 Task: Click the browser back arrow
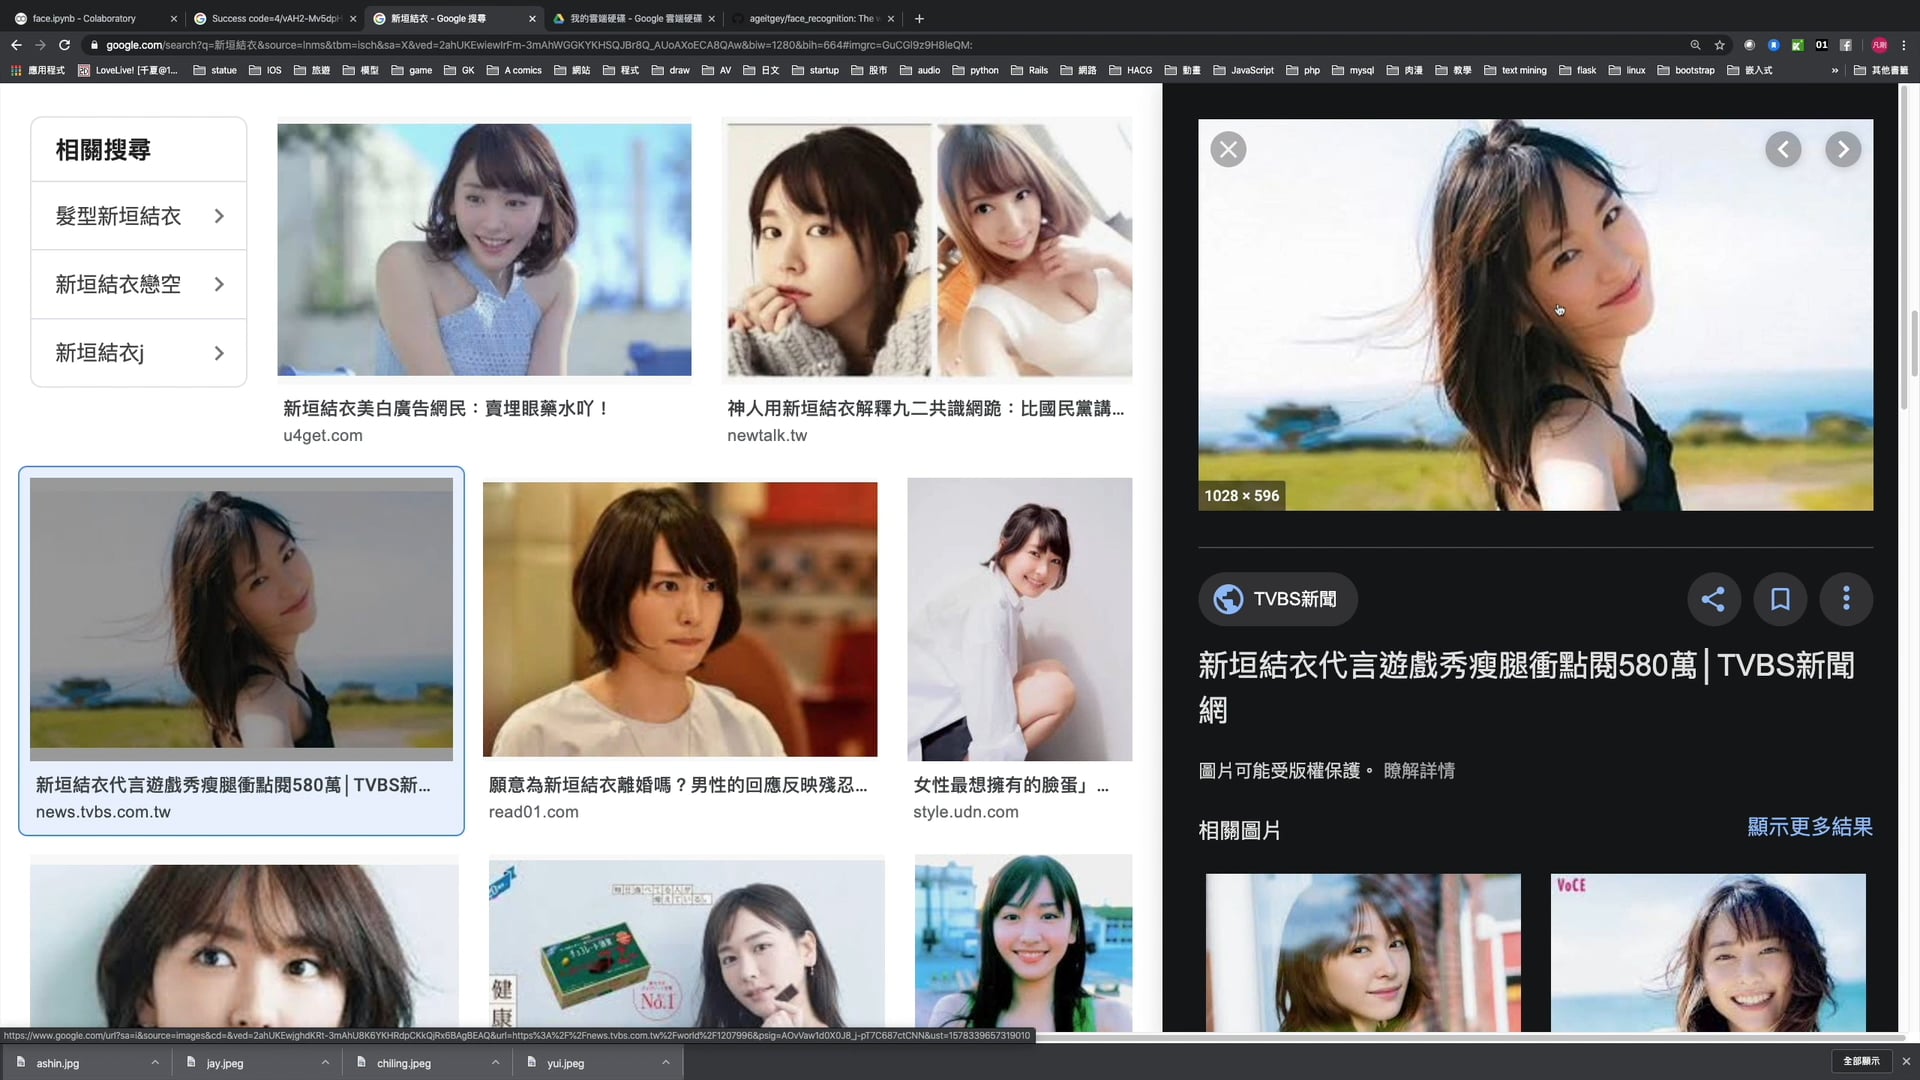point(16,45)
